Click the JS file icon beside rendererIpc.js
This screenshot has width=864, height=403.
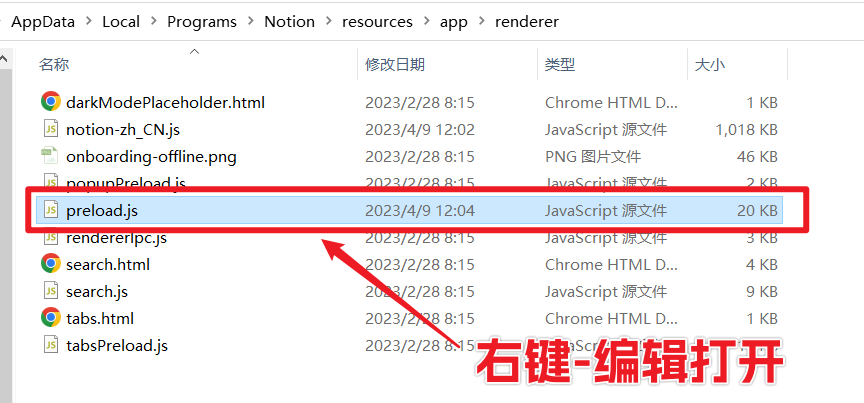51,238
